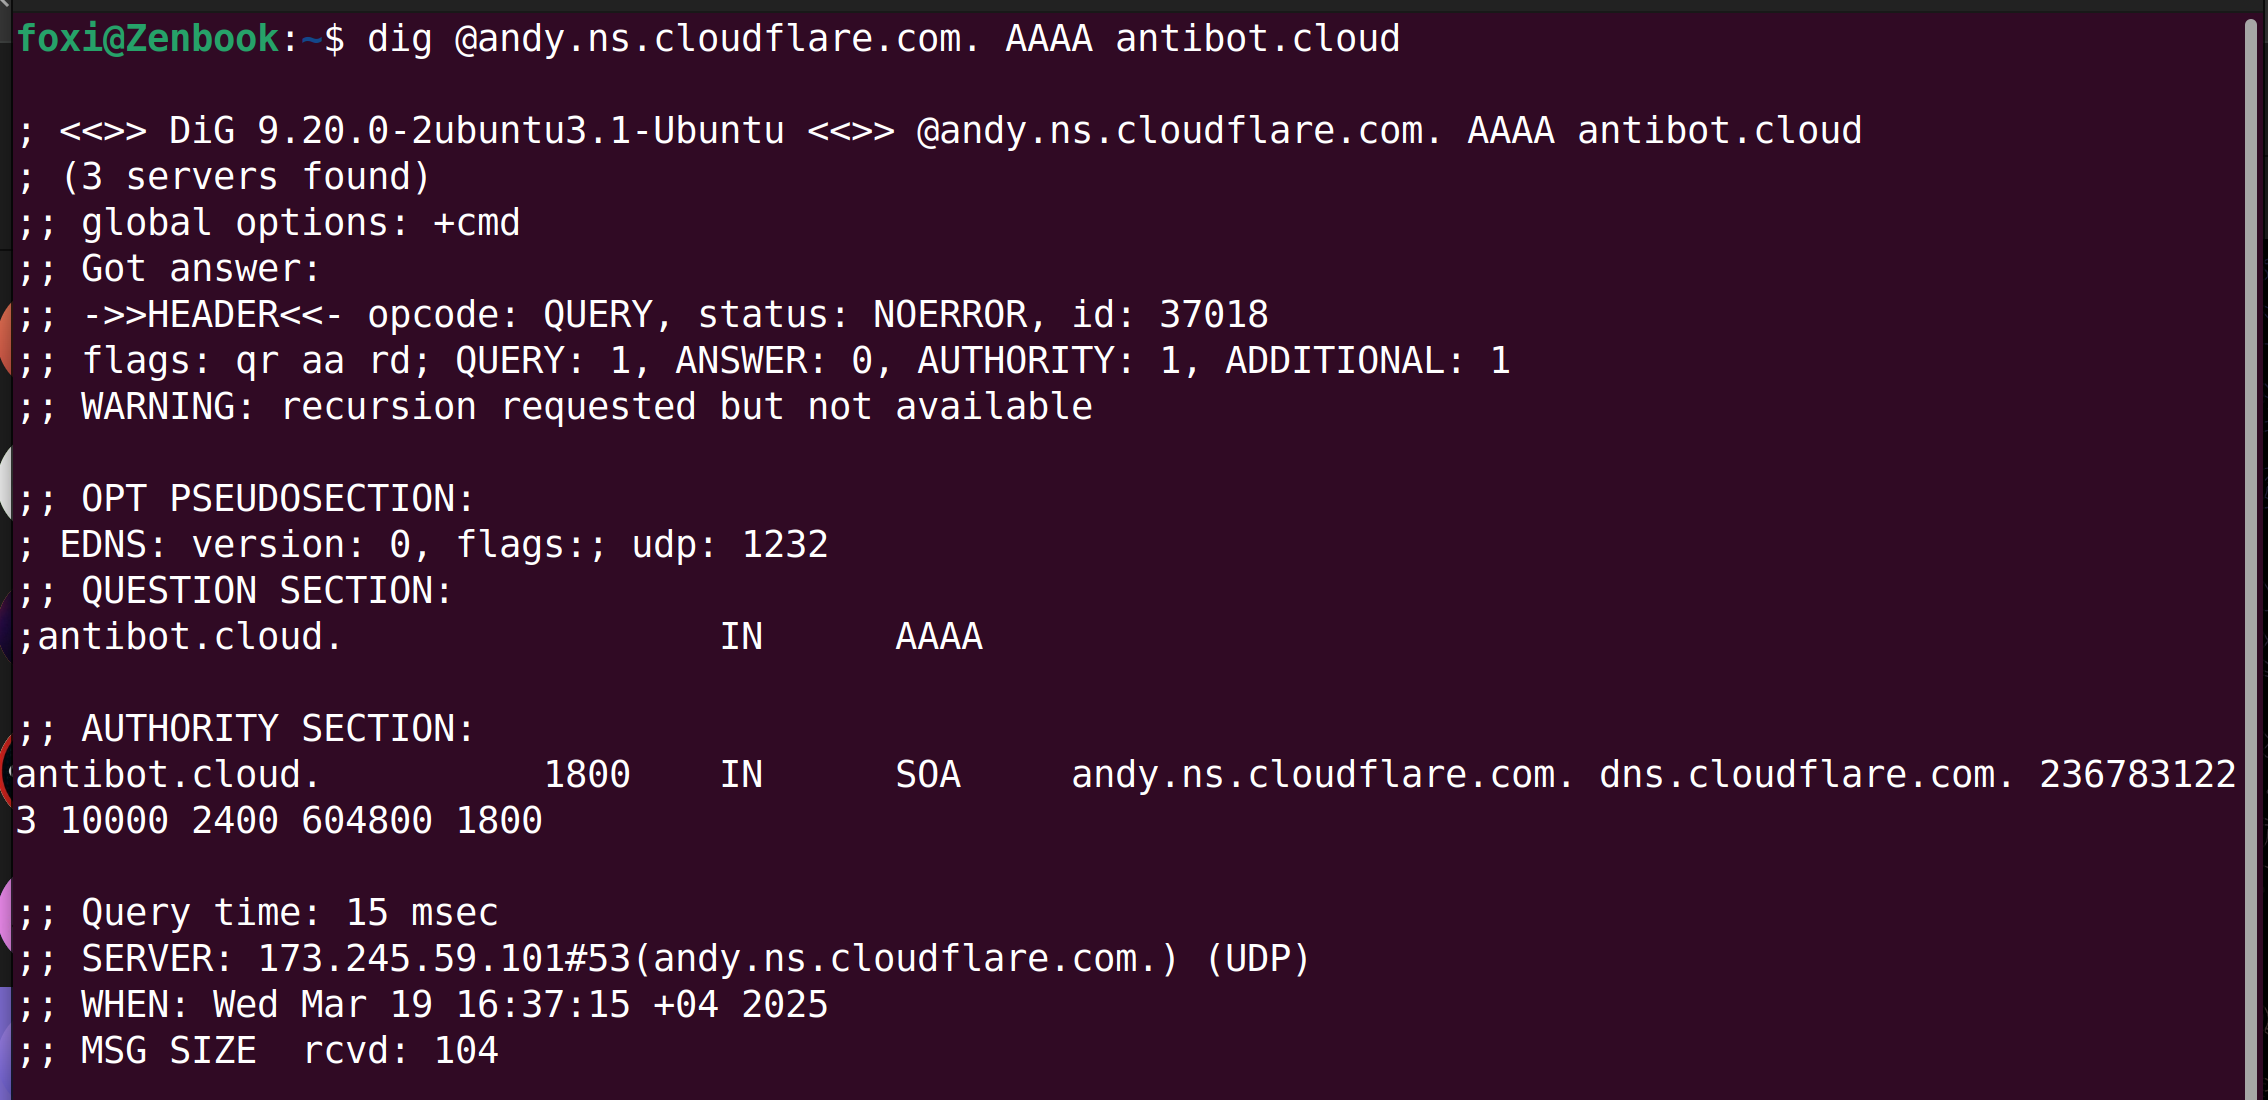This screenshot has height=1100, width=2268.
Task: Click the foxi@Zenbook shell prompt
Action: [x=148, y=39]
